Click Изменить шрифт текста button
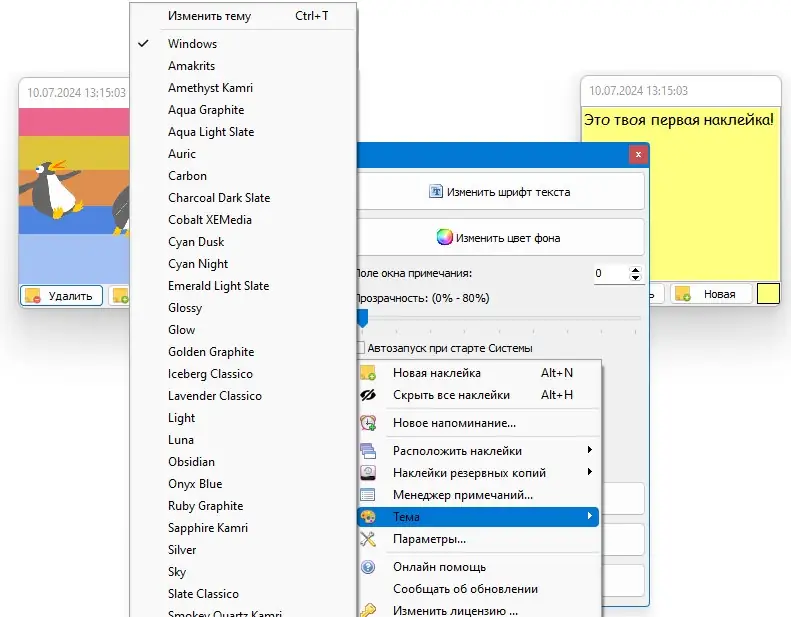This screenshot has height=617, width=791. (500, 192)
